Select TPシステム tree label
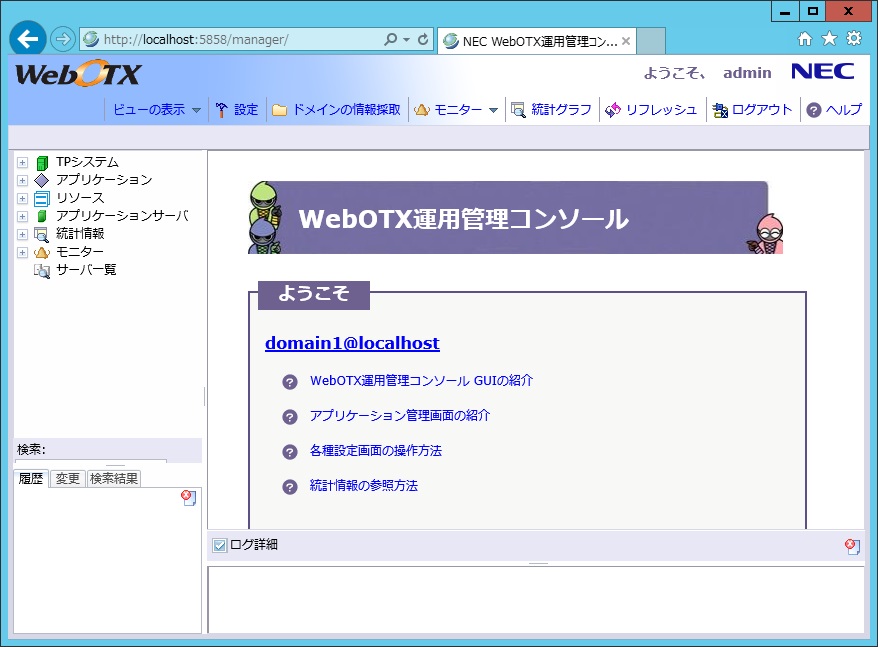The height and width of the screenshot is (647, 878). click(87, 162)
